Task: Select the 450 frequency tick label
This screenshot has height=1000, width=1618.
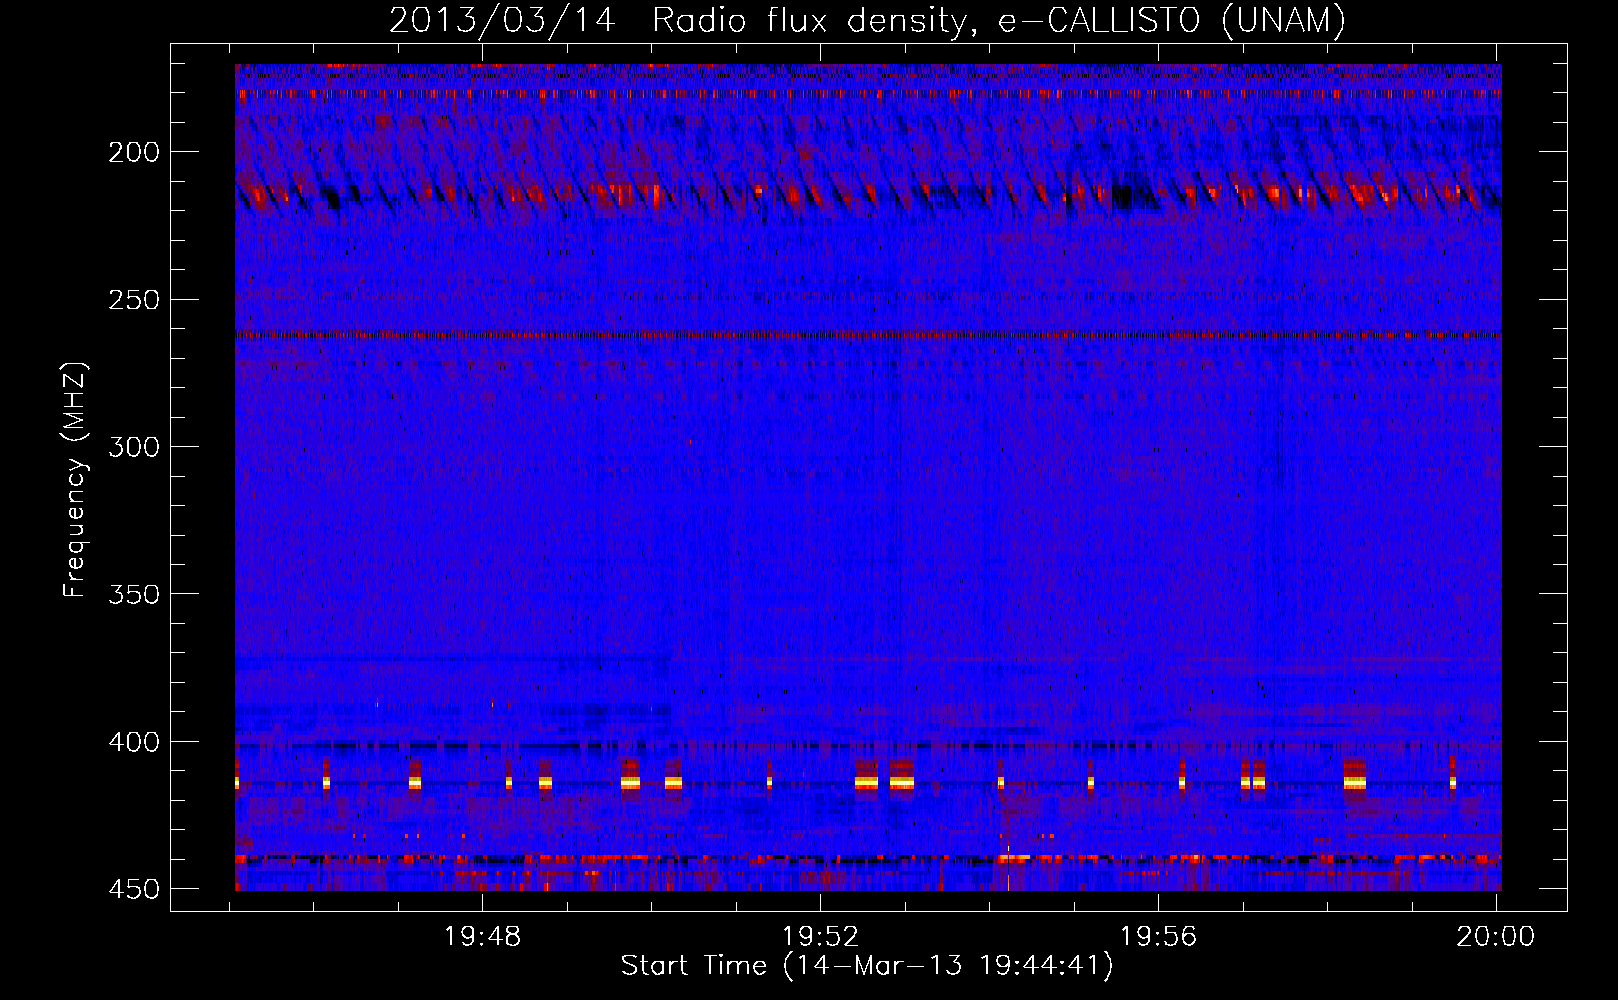Action: tap(133, 889)
